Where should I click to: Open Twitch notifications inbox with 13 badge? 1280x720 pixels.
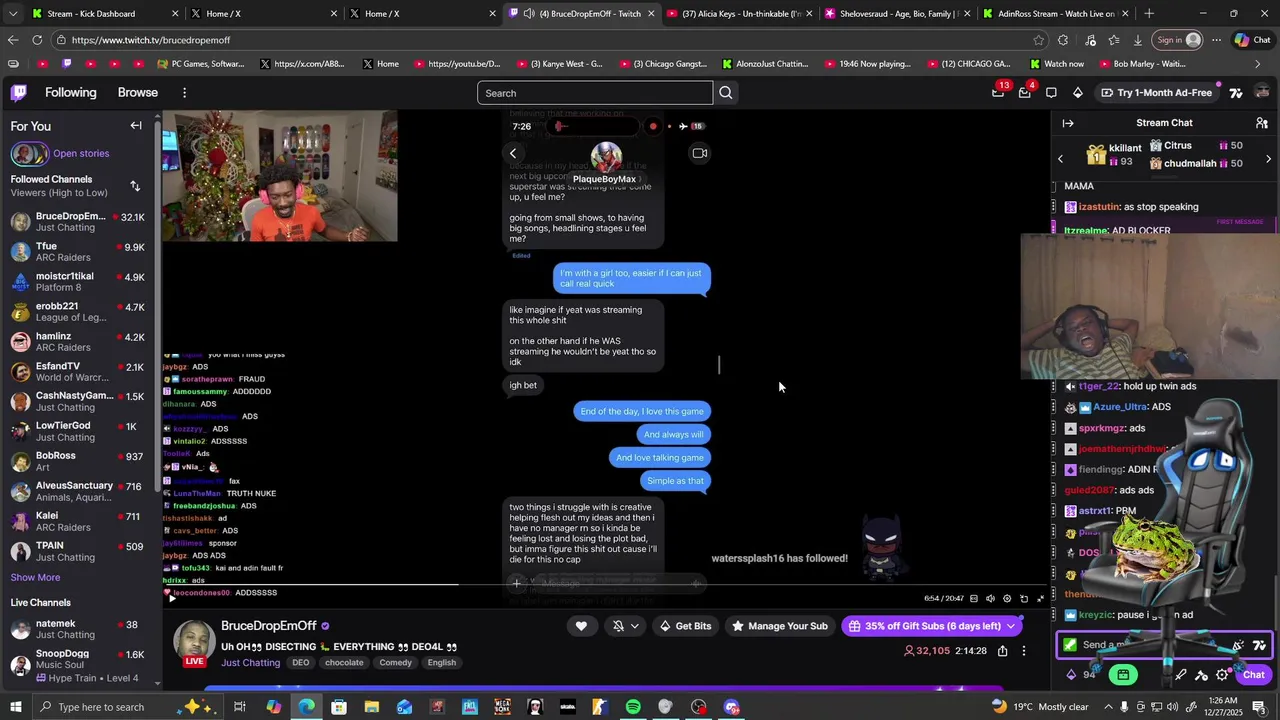(x=998, y=92)
